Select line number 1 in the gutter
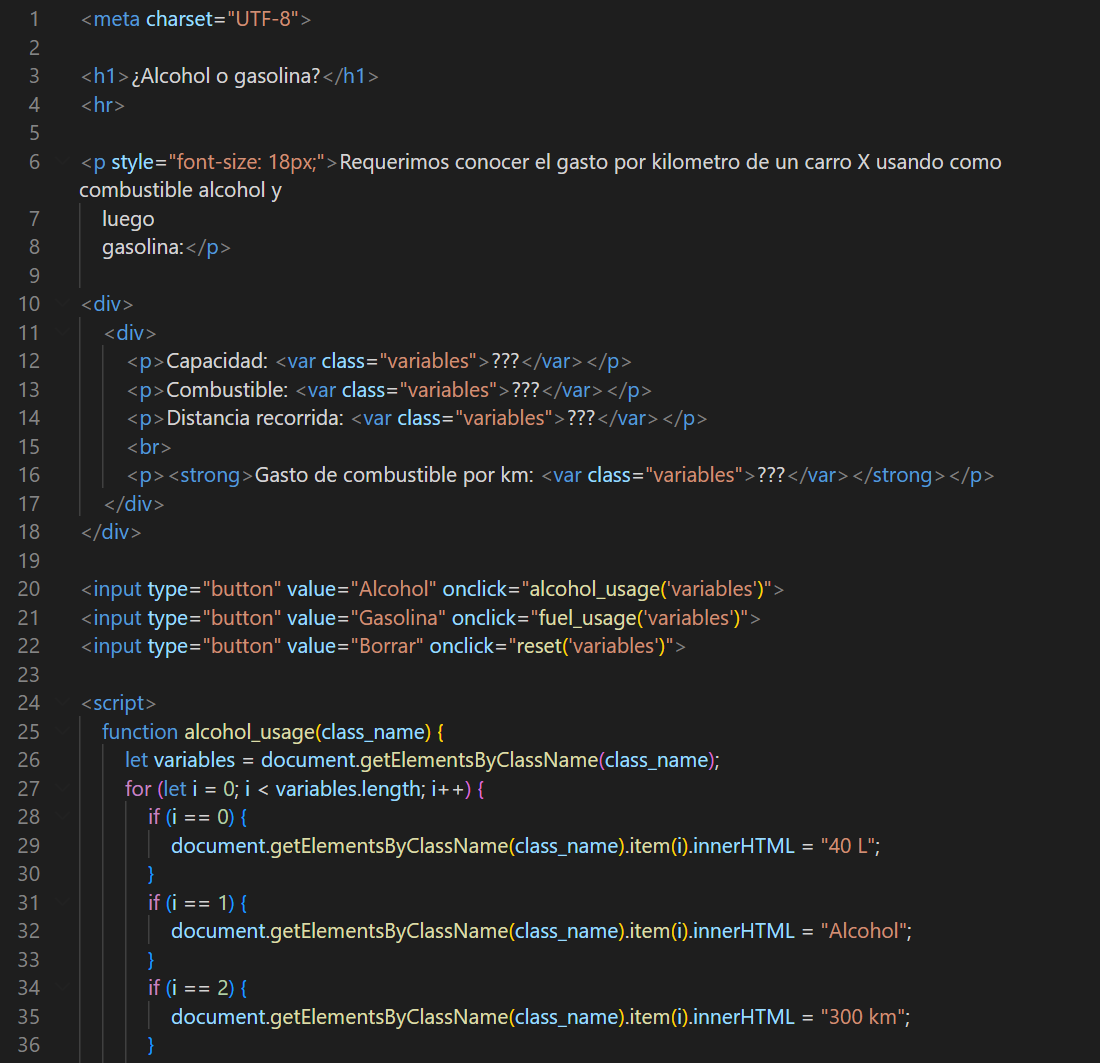1100x1063 pixels. (34, 19)
